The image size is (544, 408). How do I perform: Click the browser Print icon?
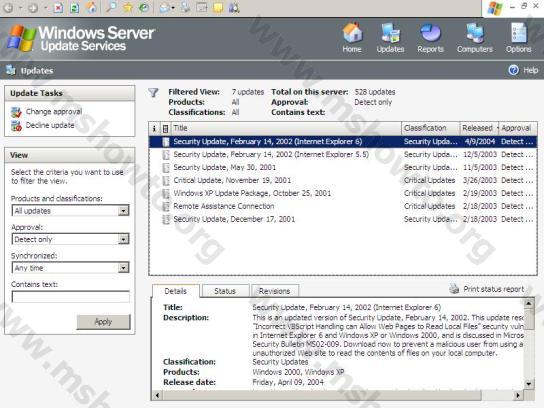(185, 8)
